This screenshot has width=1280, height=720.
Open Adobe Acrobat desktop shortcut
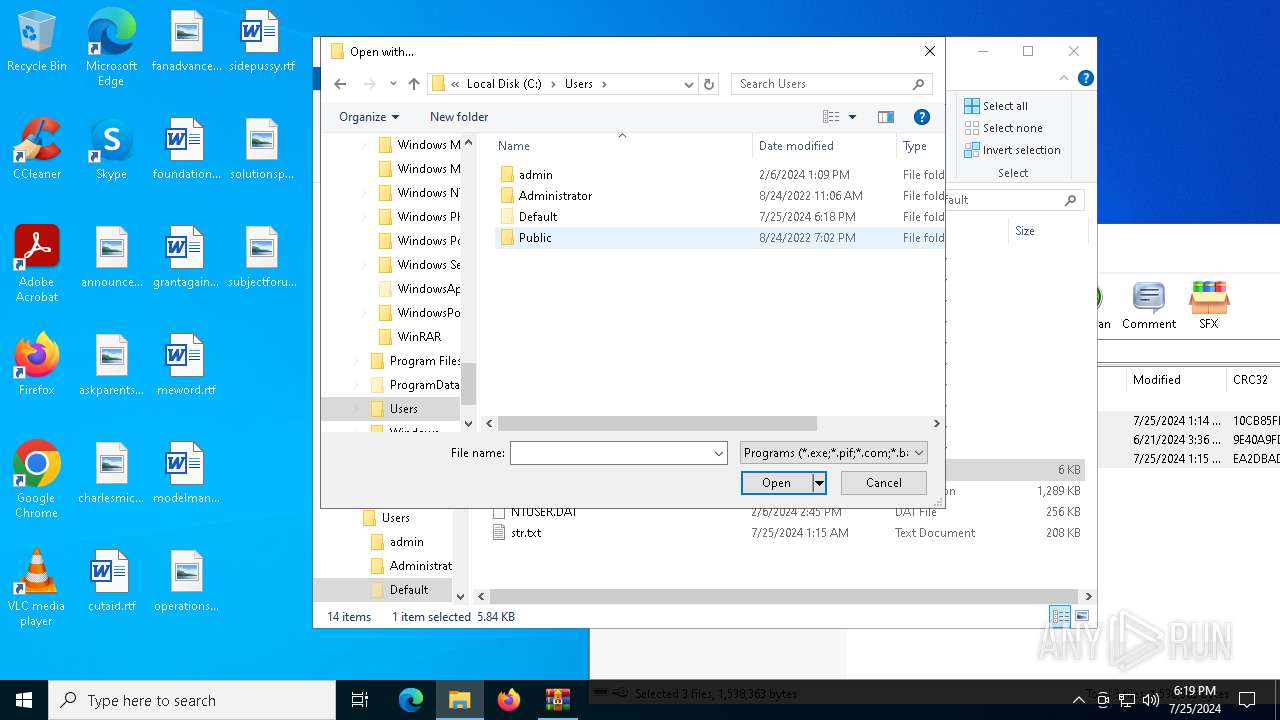tap(37, 263)
